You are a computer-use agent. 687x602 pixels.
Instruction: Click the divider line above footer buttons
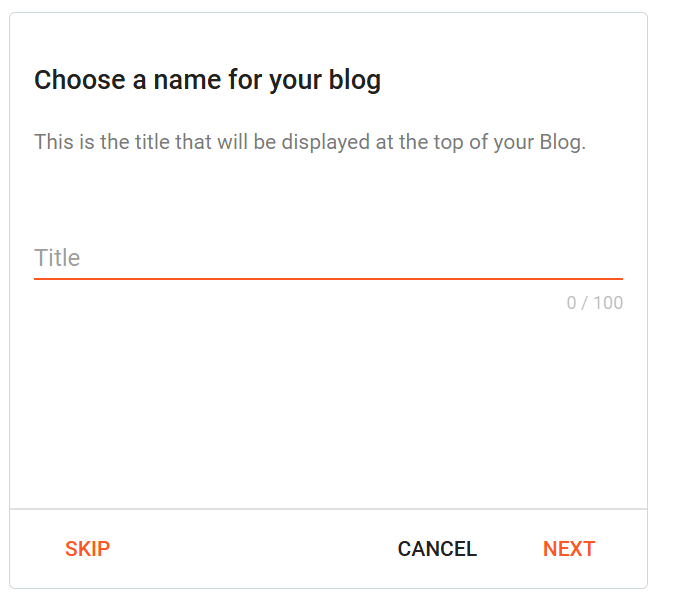tap(328, 509)
